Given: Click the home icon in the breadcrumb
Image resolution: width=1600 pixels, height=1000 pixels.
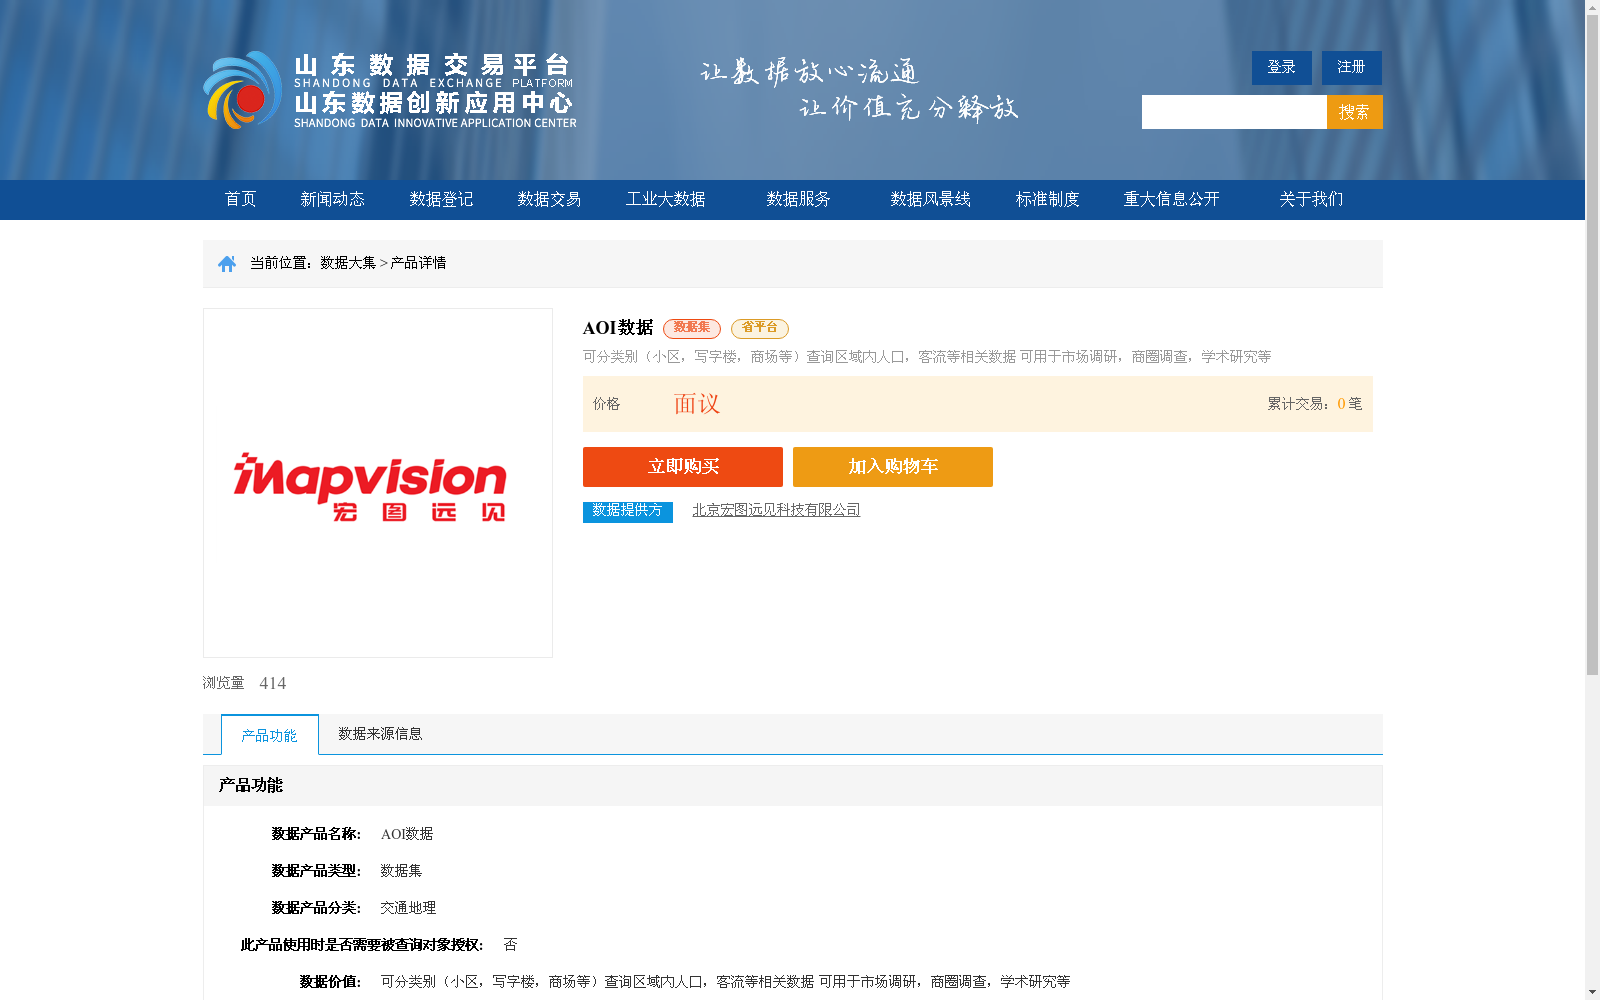Looking at the screenshot, I should click(227, 264).
